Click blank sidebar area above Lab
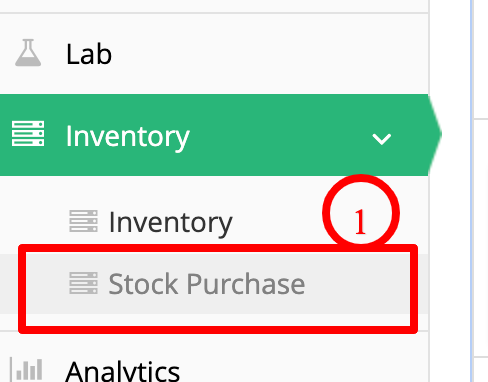The image size is (488, 382). [213, 6]
